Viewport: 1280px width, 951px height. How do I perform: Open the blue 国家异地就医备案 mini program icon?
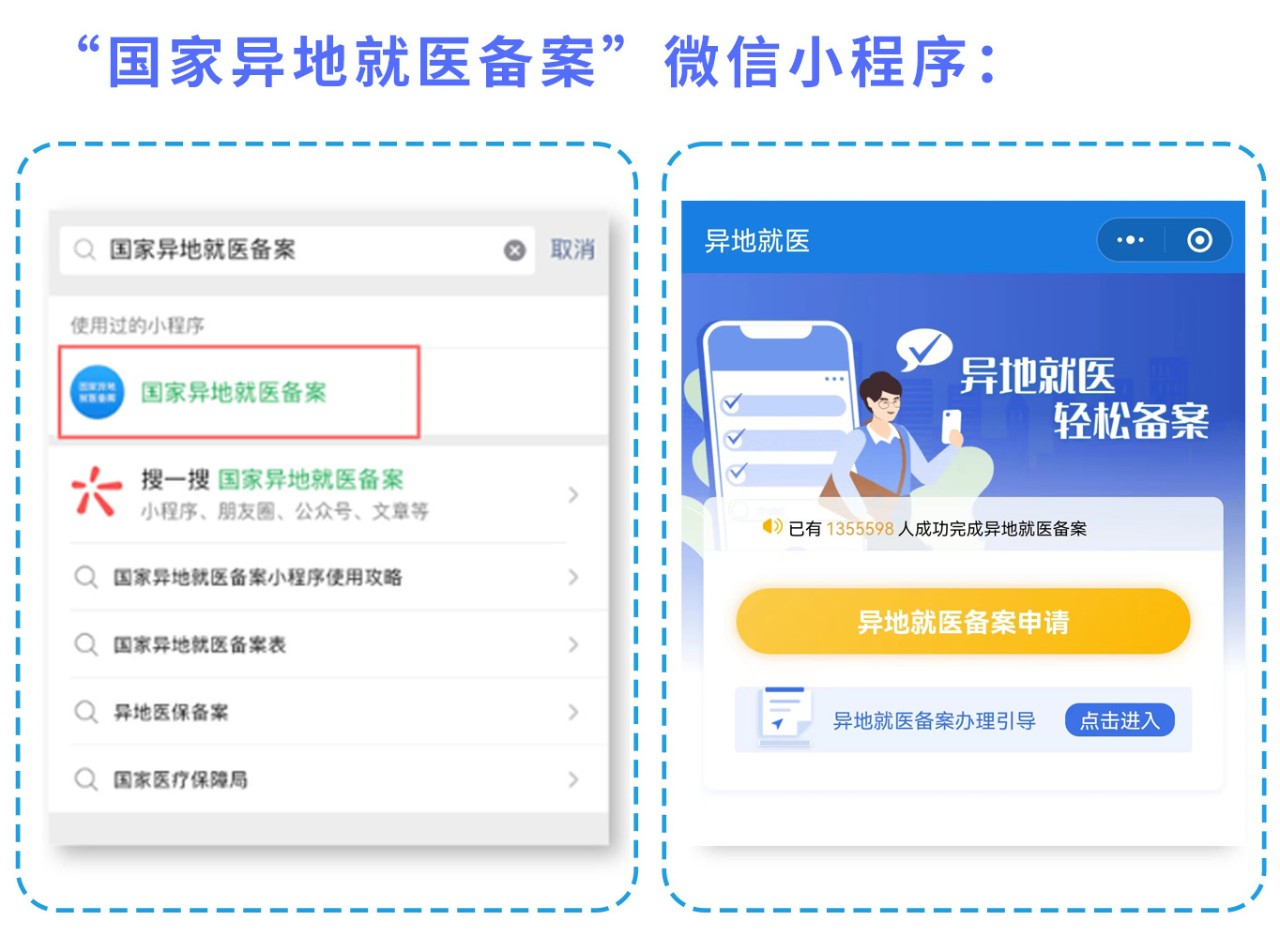[x=98, y=393]
